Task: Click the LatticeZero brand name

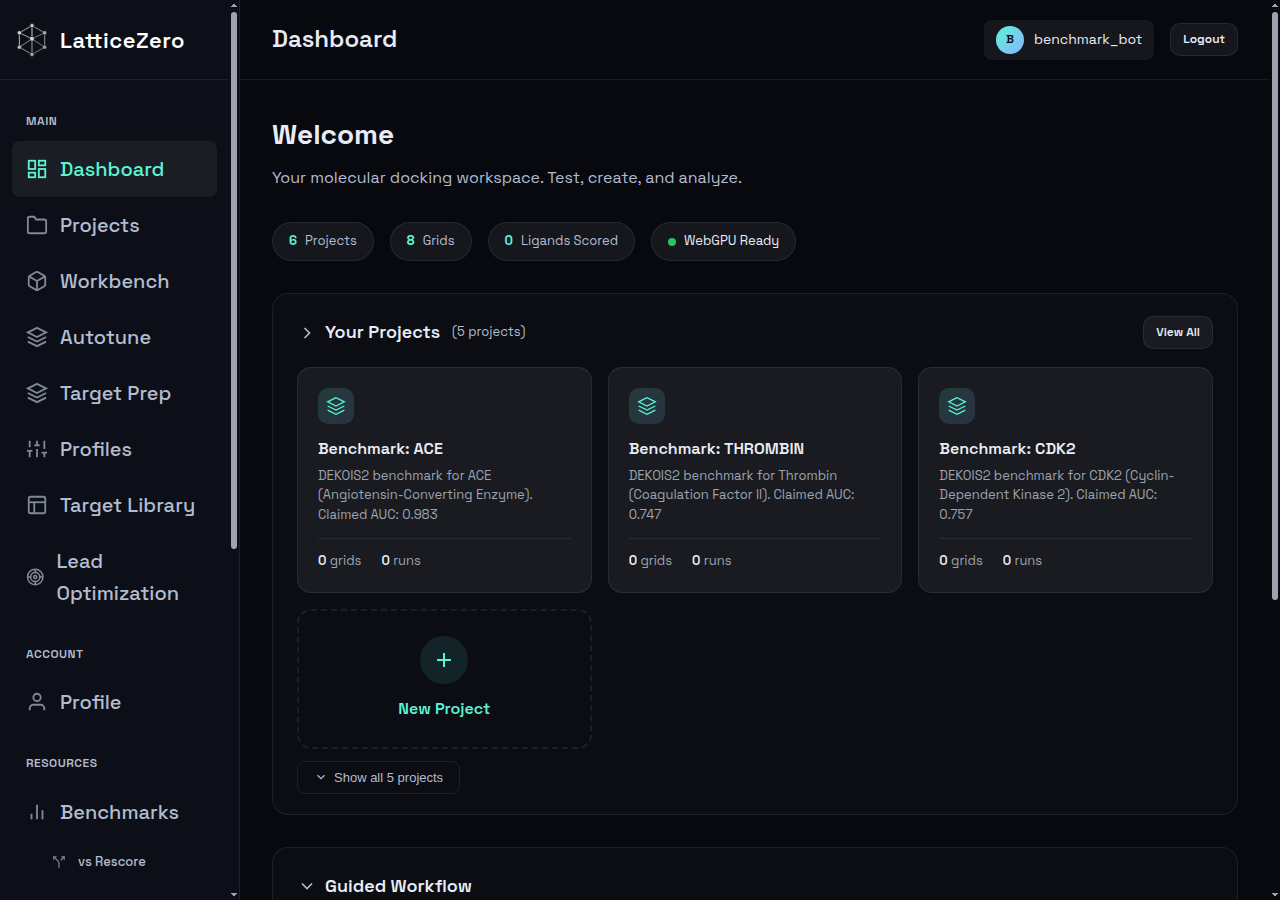Action: [122, 40]
